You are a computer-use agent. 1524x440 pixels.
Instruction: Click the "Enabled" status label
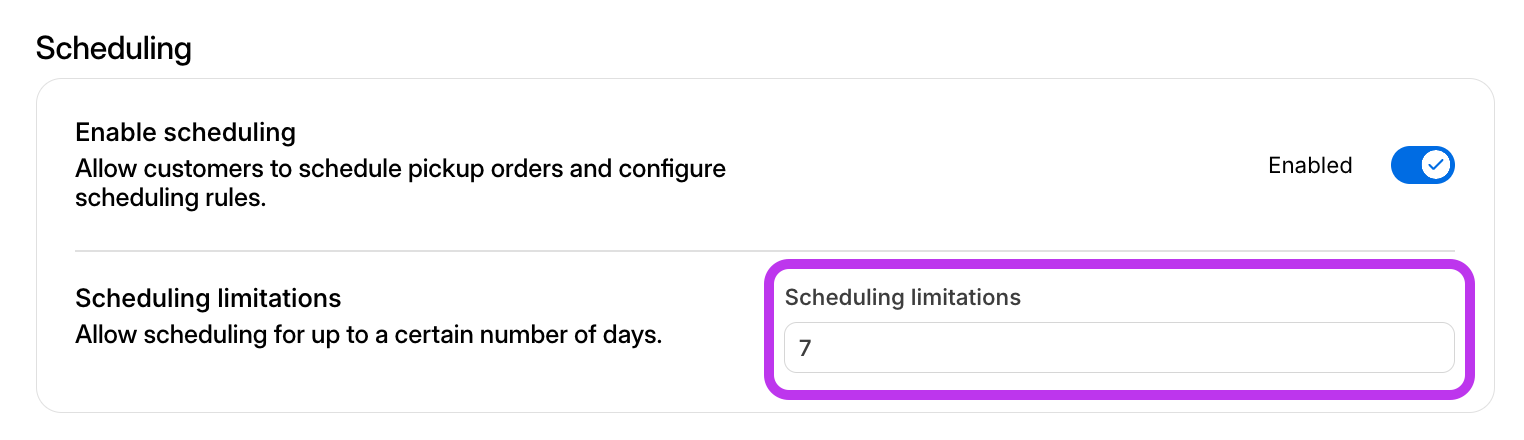click(x=1310, y=165)
